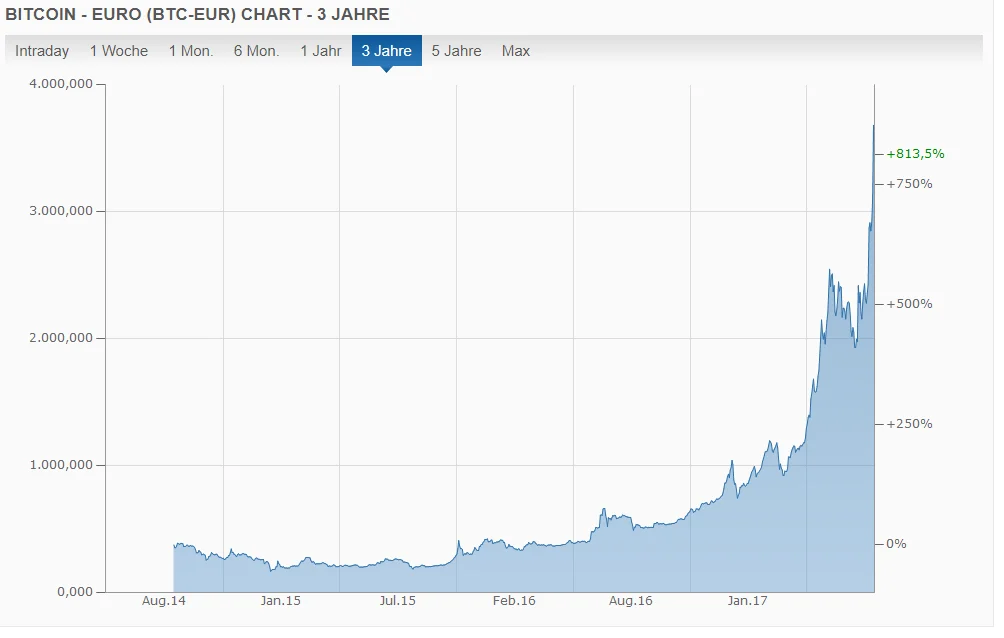Screen dimensions: 1004x638
Task: Click the Aug.14 date label
Action: (164, 601)
